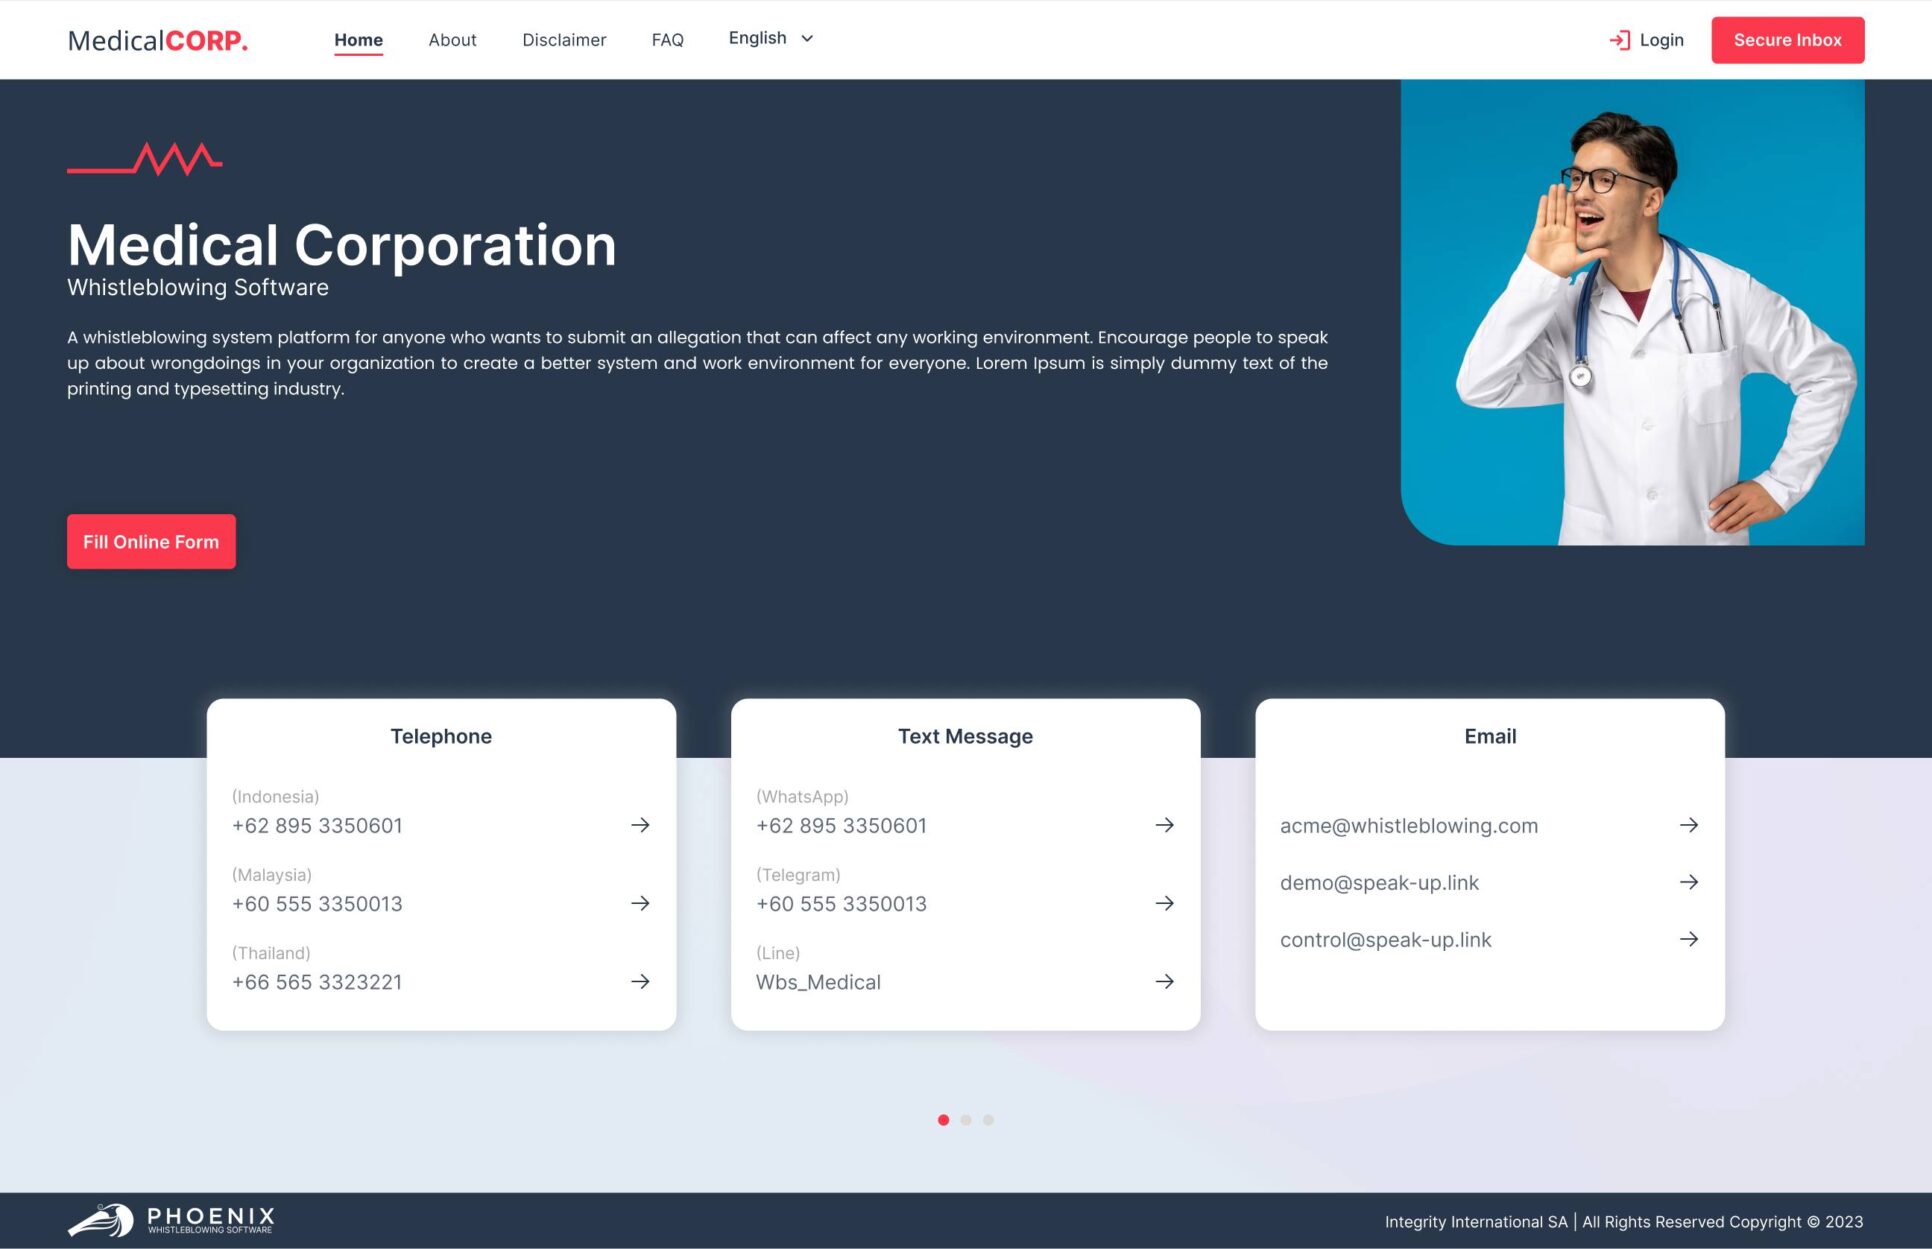Click control@speak-up.link email address
The width and height of the screenshot is (1932, 1249).
click(x=1385, y=940)
